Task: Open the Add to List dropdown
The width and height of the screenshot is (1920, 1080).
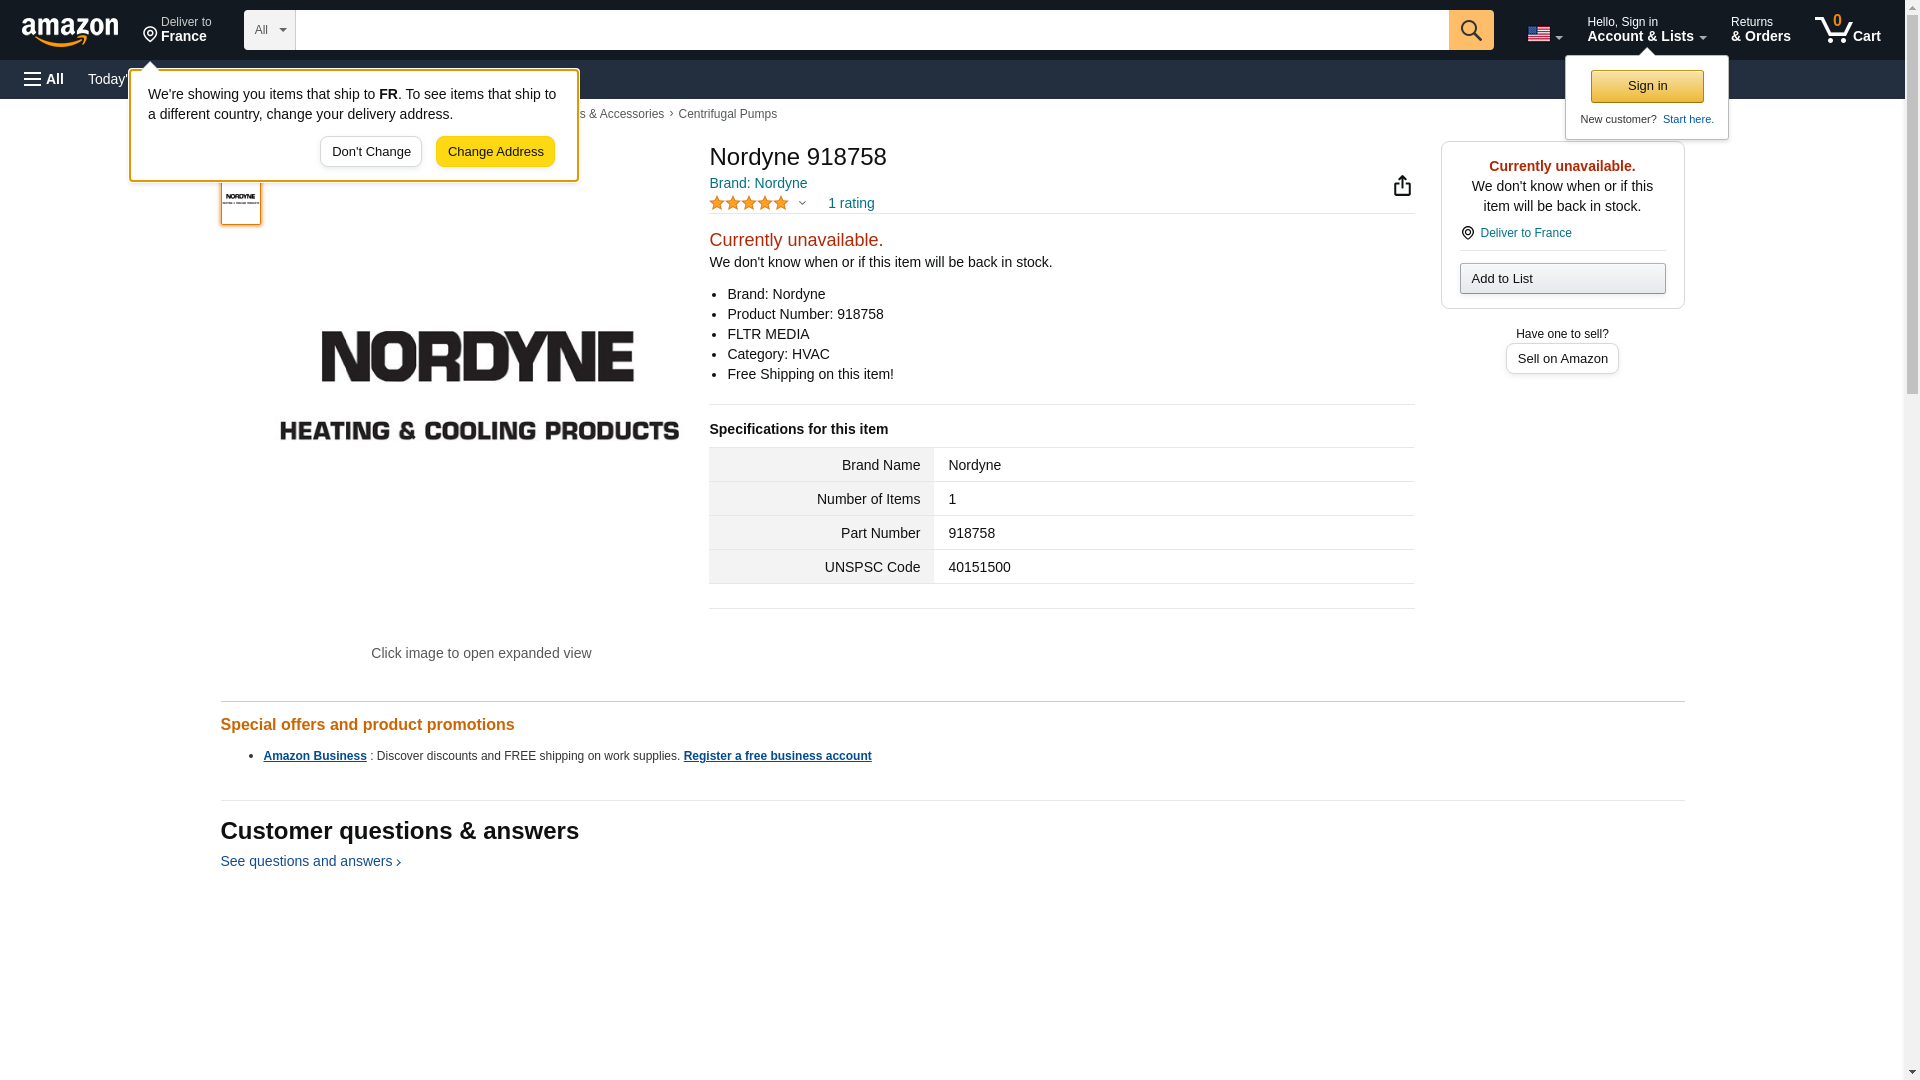Action: pos(1561,279)
